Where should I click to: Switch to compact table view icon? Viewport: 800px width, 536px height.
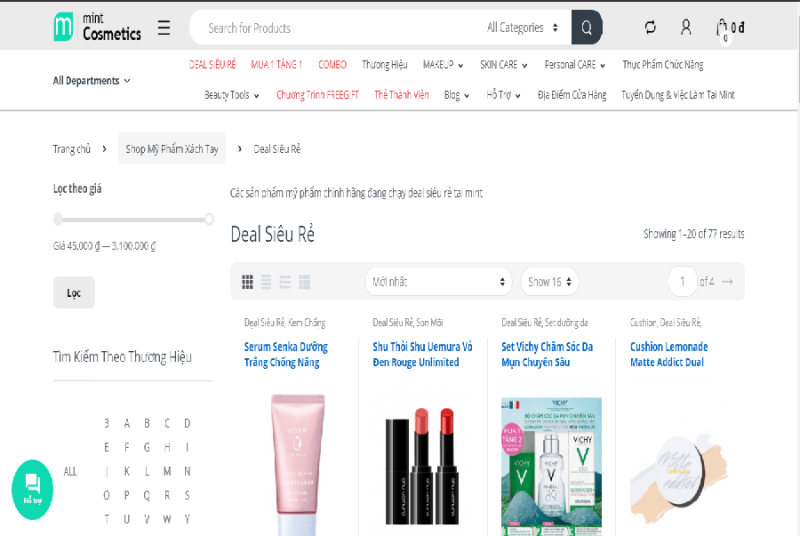tap(305, 282)
